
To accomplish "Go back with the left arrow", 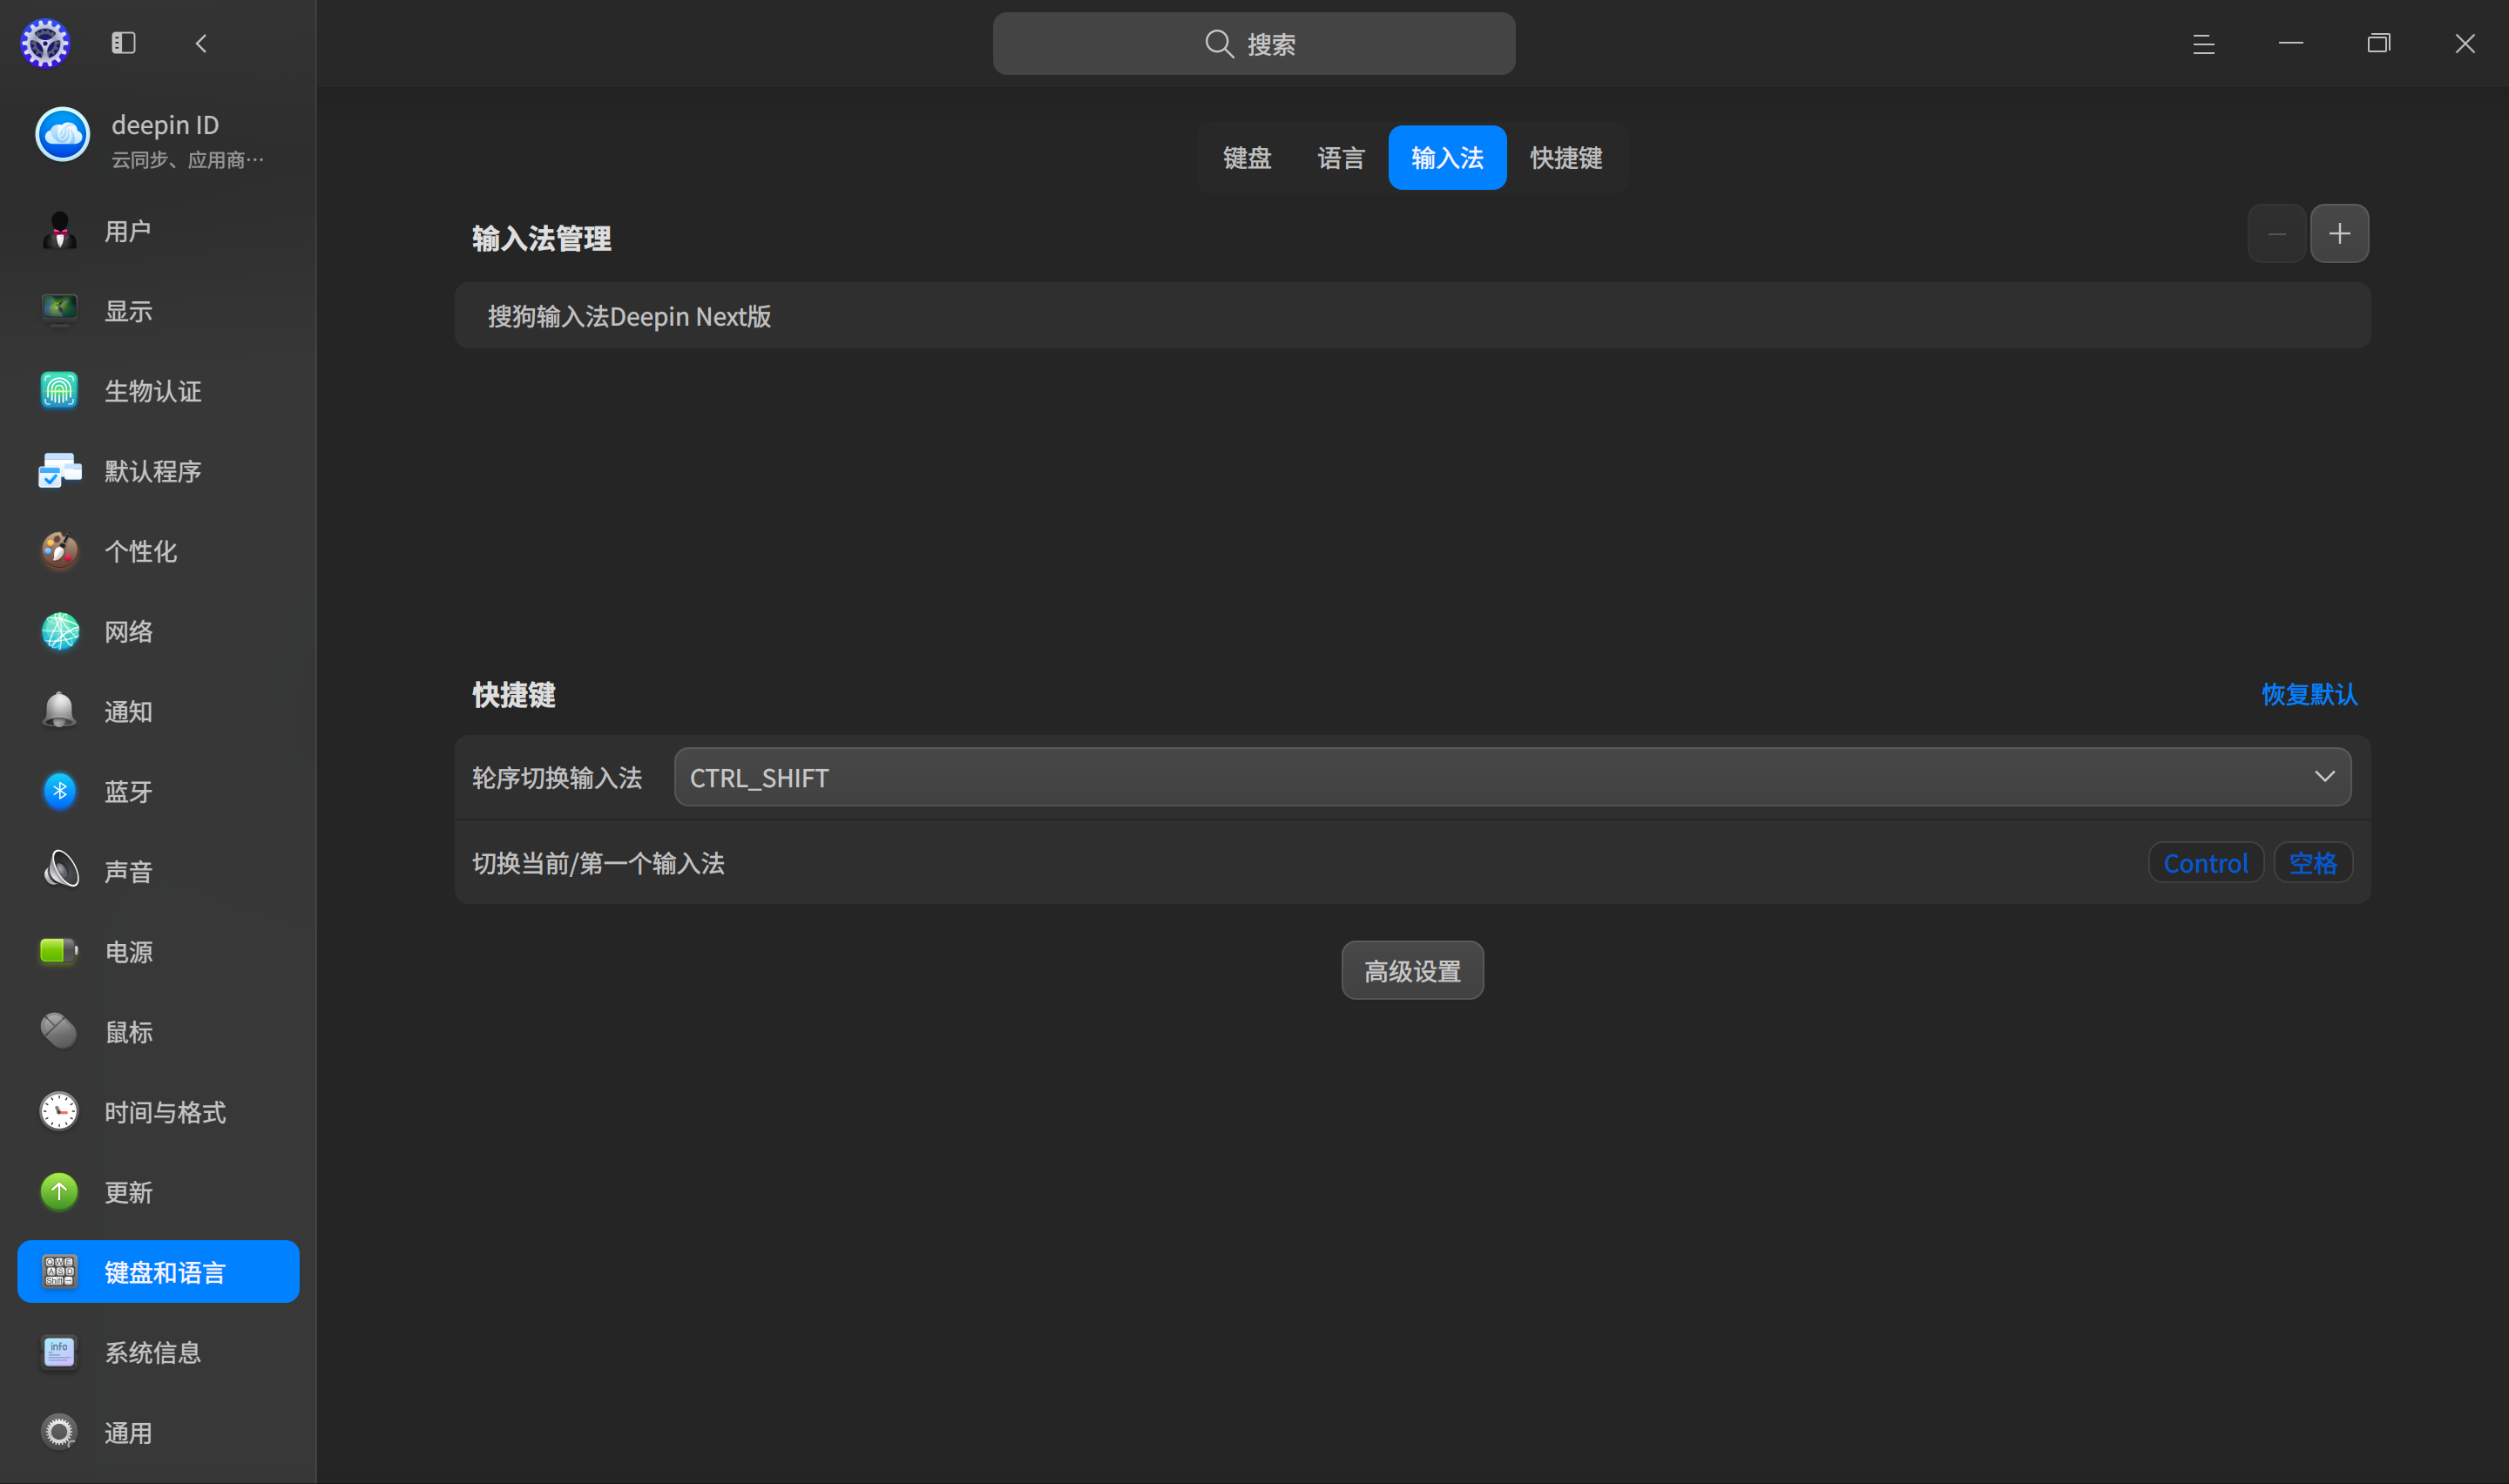I will point(201,43).
